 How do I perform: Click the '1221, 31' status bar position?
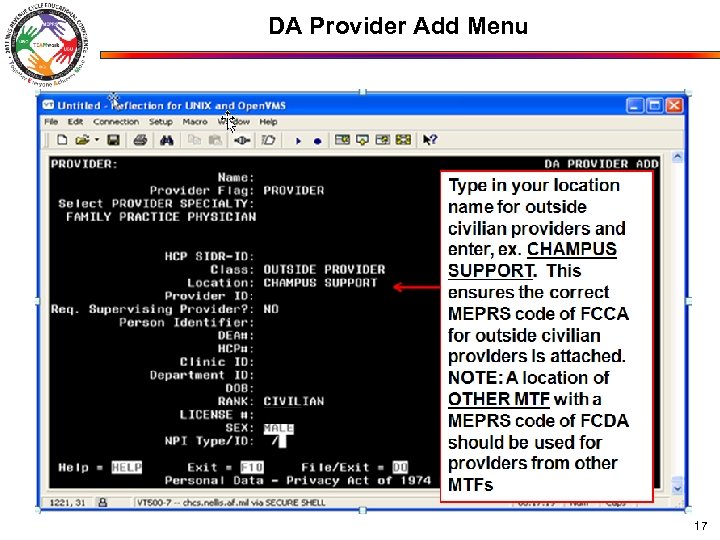point(68,502)
